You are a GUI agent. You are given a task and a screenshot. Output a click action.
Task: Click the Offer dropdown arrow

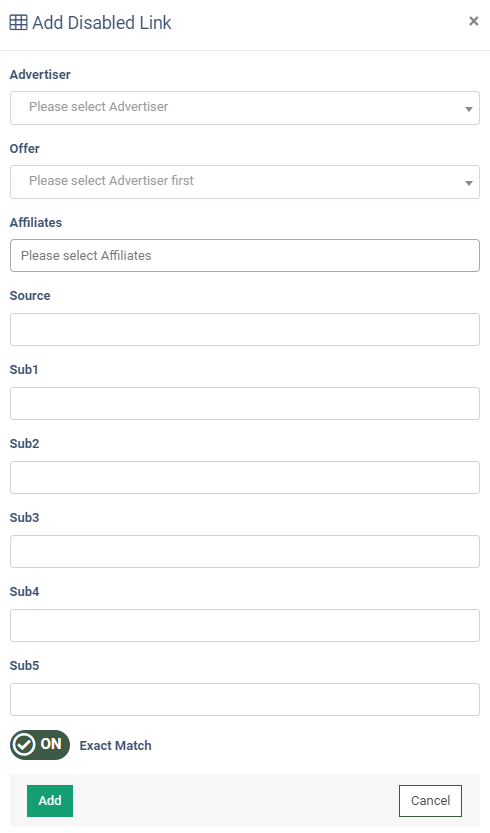469,183
